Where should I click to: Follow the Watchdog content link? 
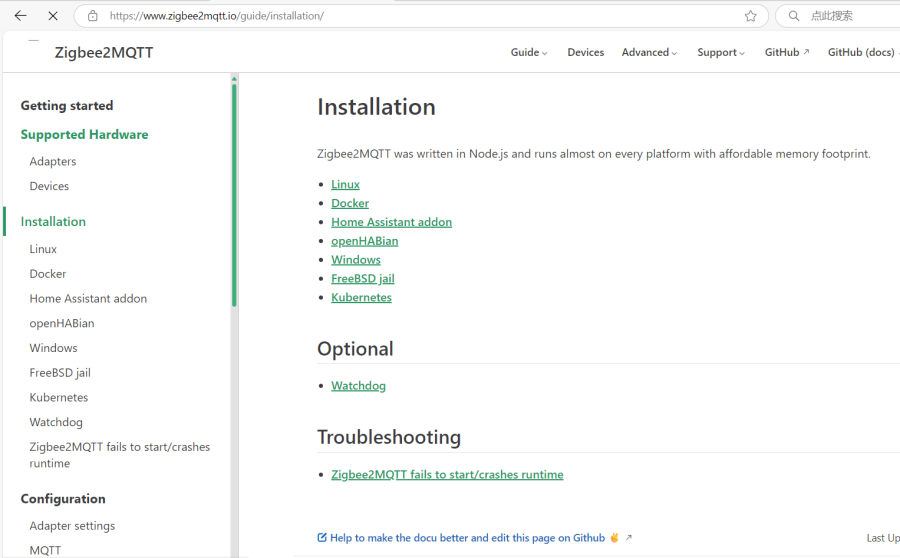coord(358,386)
